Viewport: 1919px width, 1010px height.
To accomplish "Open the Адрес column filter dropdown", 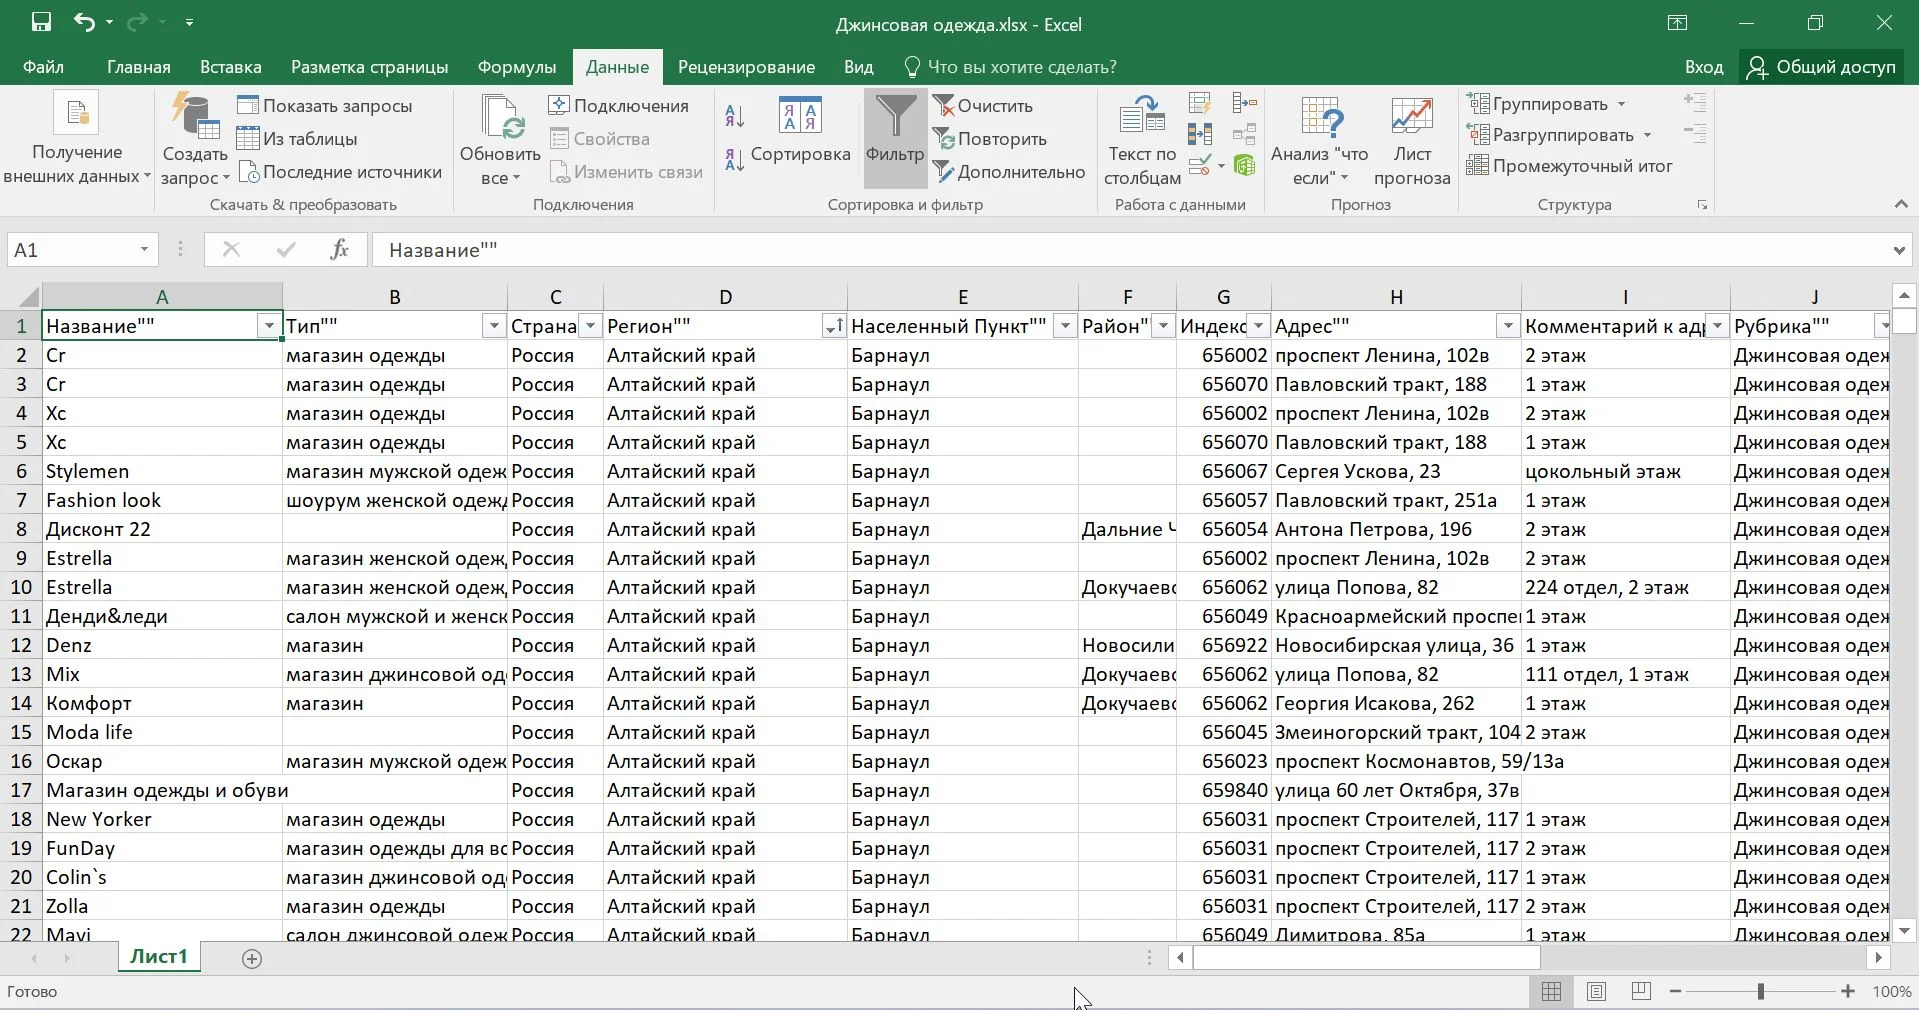I will click(1507, 326).
